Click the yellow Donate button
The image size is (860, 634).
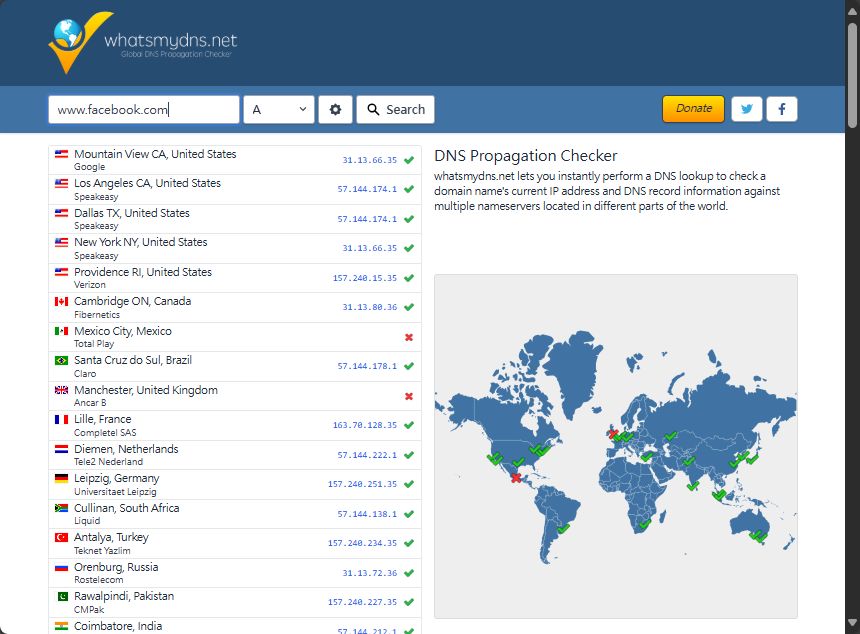(693, 109)
